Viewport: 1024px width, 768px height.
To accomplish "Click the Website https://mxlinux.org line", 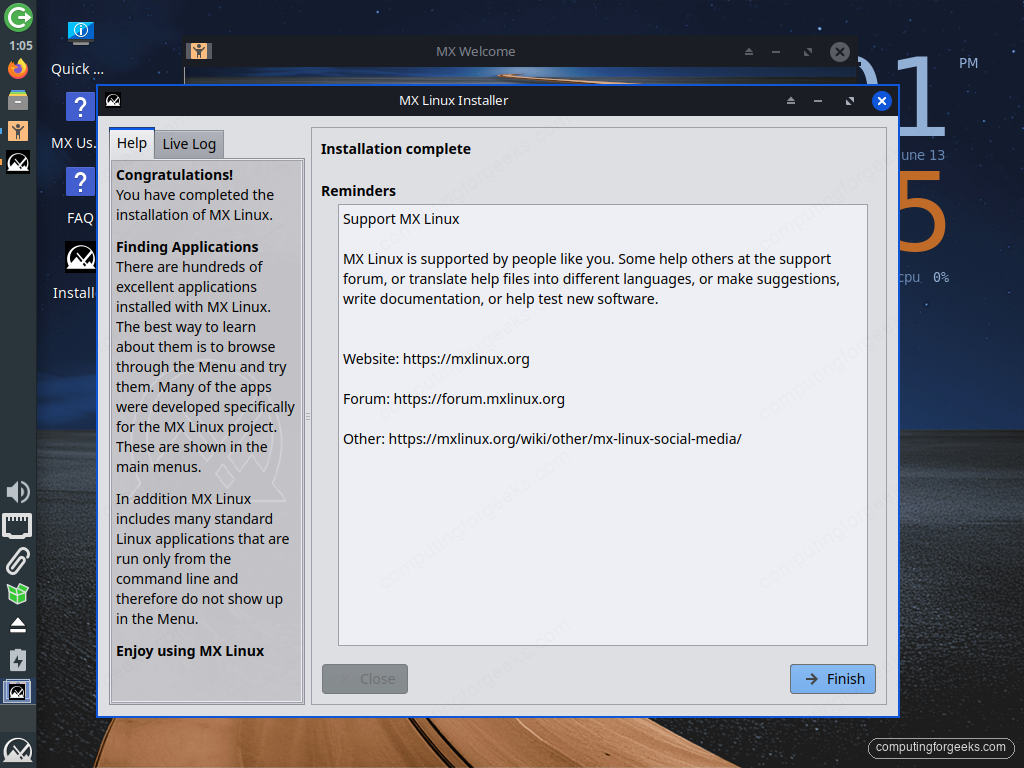I will pos(436,359).
